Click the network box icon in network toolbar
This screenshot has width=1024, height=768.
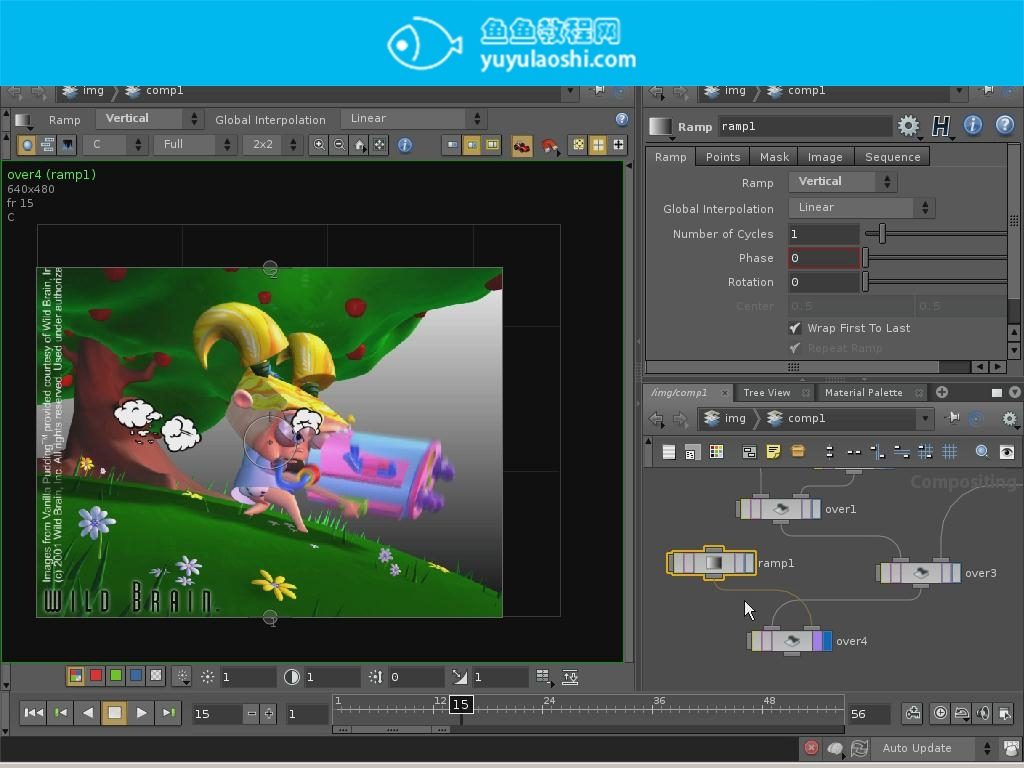pos(750,452)
